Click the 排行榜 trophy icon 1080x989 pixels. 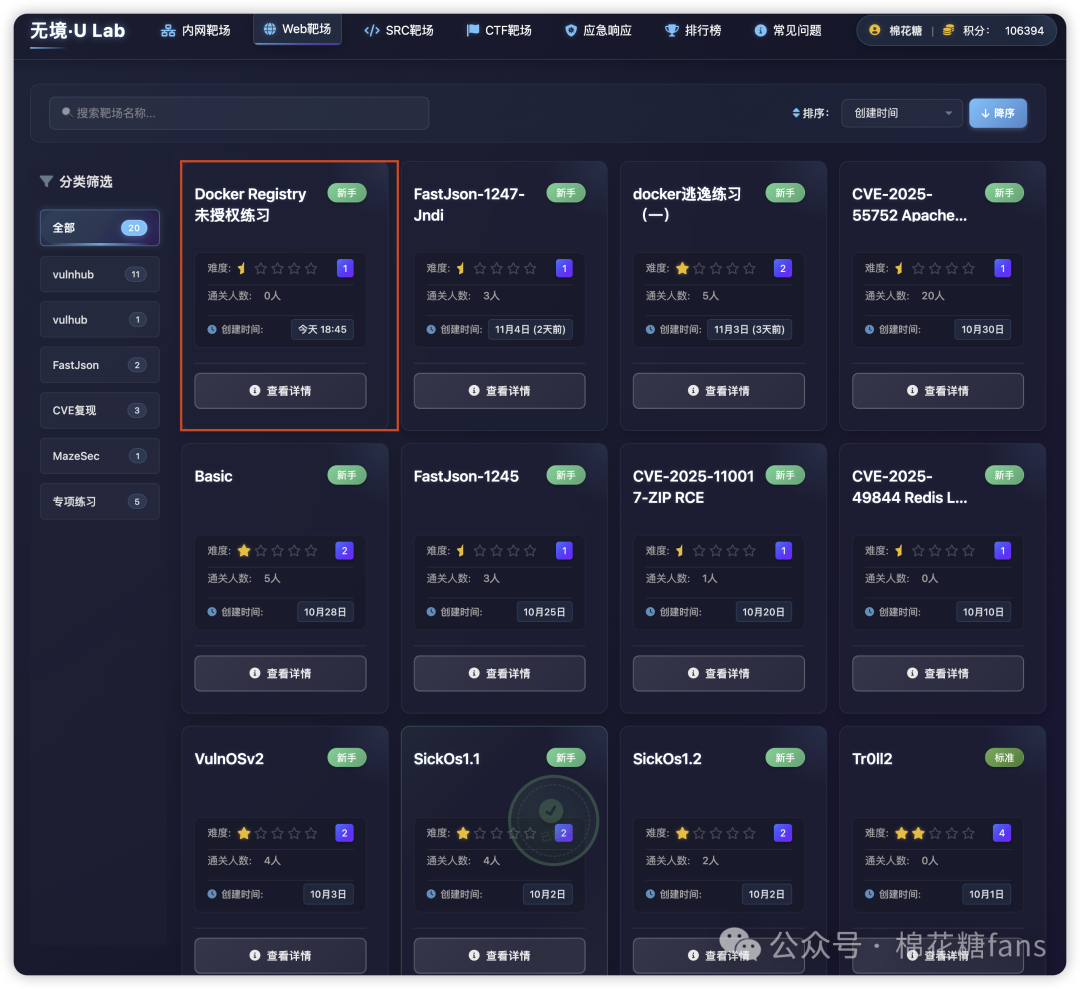click(672, 31)
